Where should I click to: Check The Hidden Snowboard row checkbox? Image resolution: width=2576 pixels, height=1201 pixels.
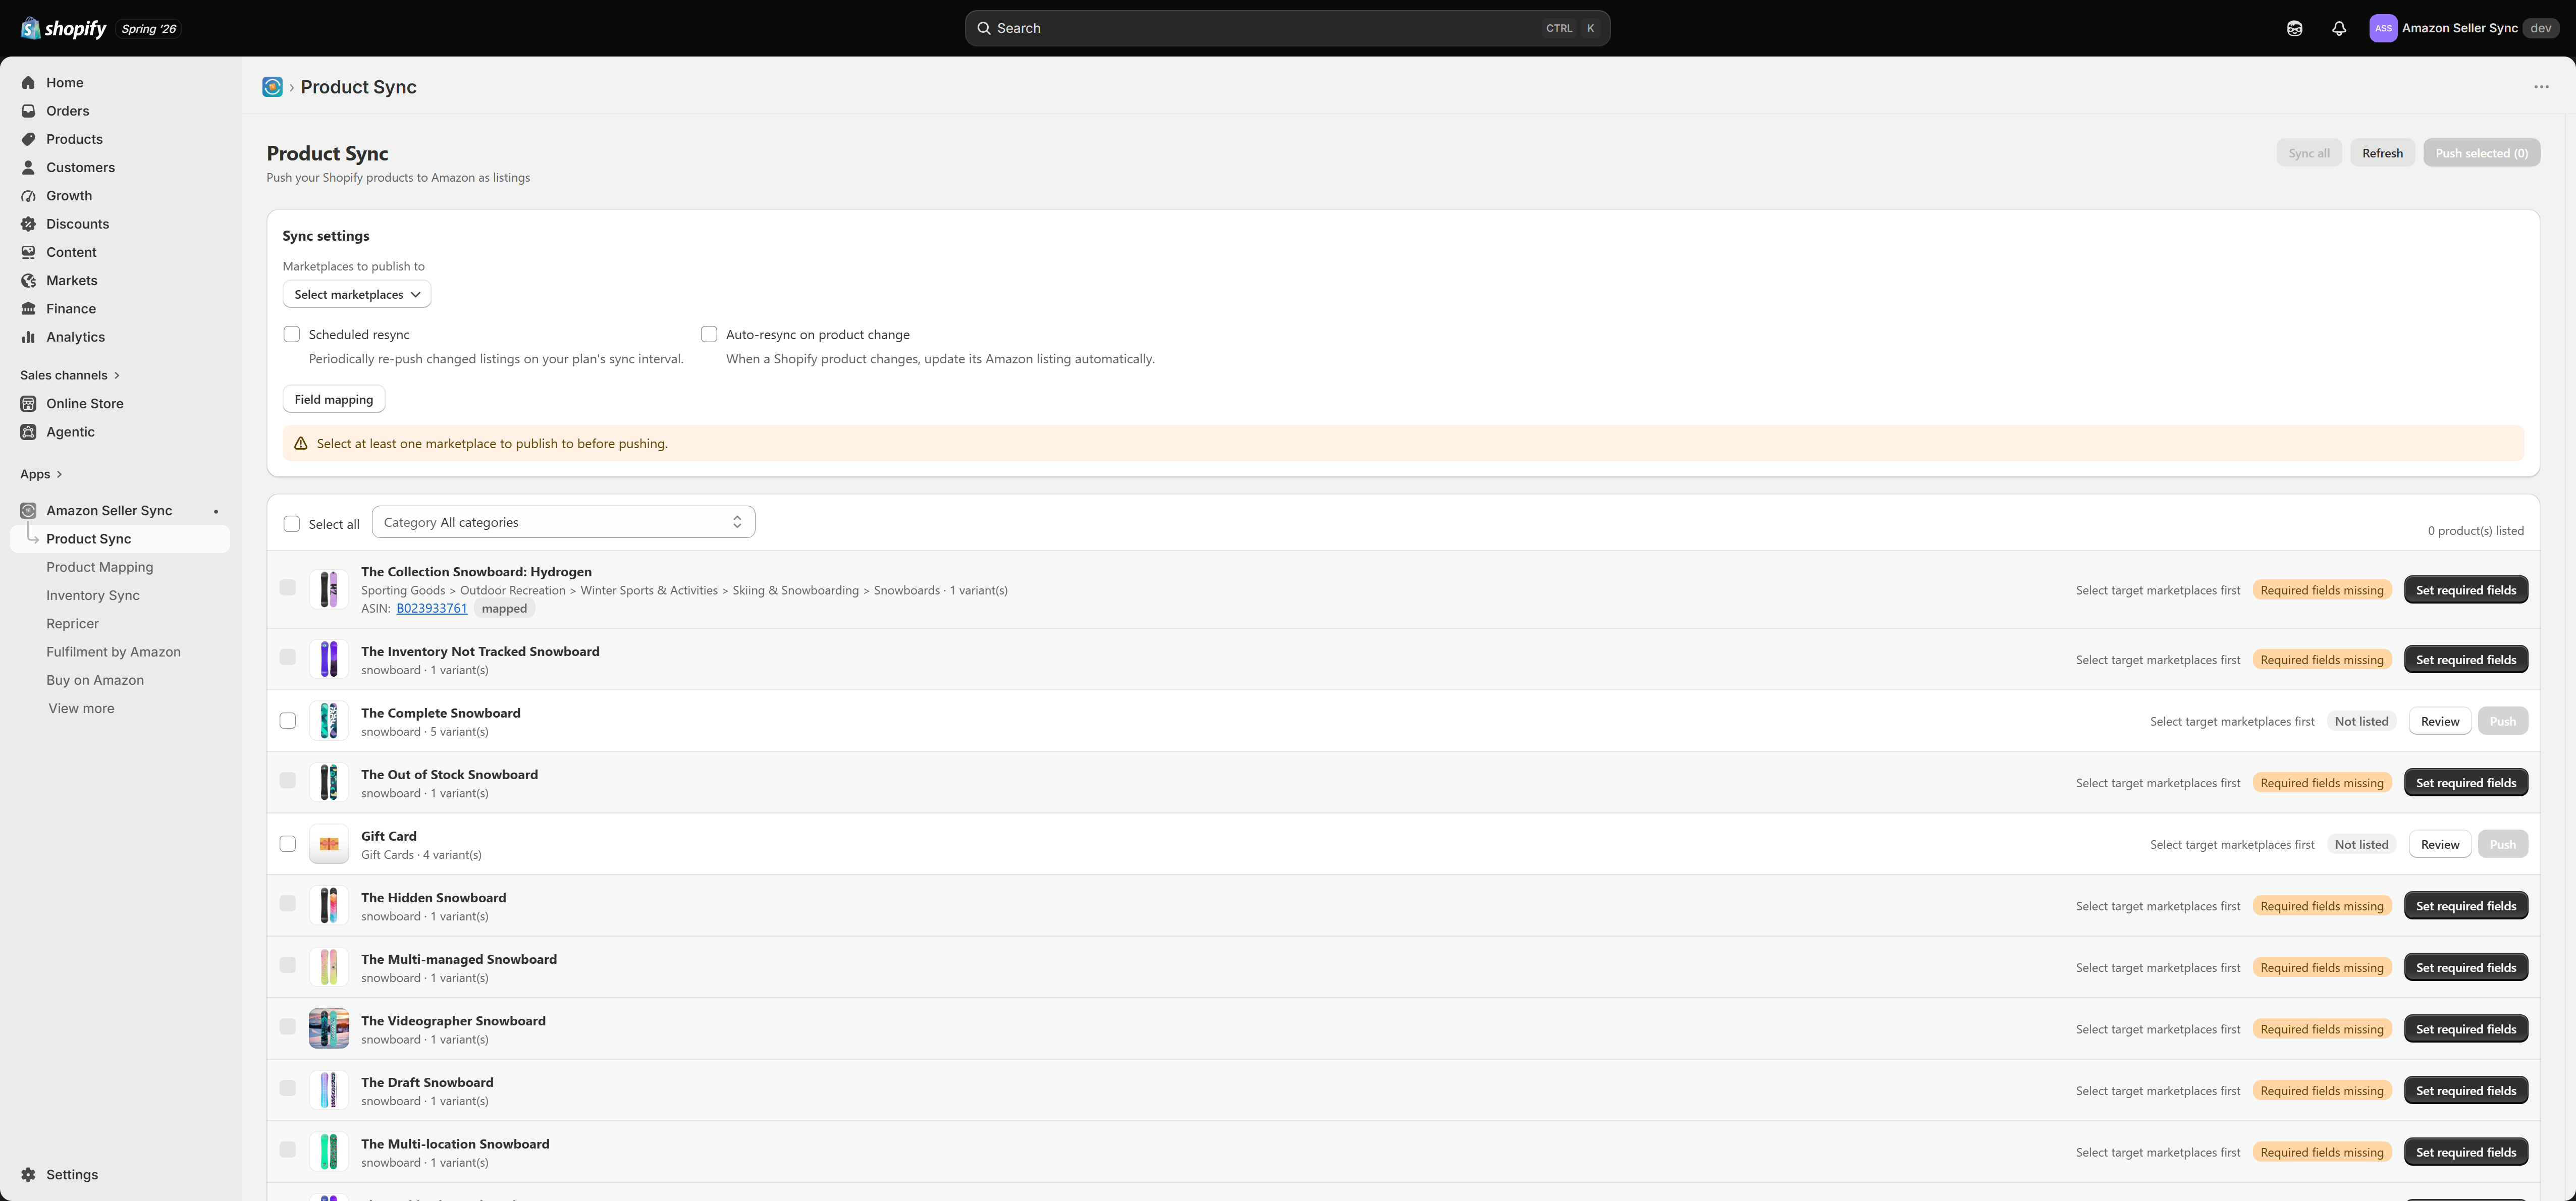[288, 904]
